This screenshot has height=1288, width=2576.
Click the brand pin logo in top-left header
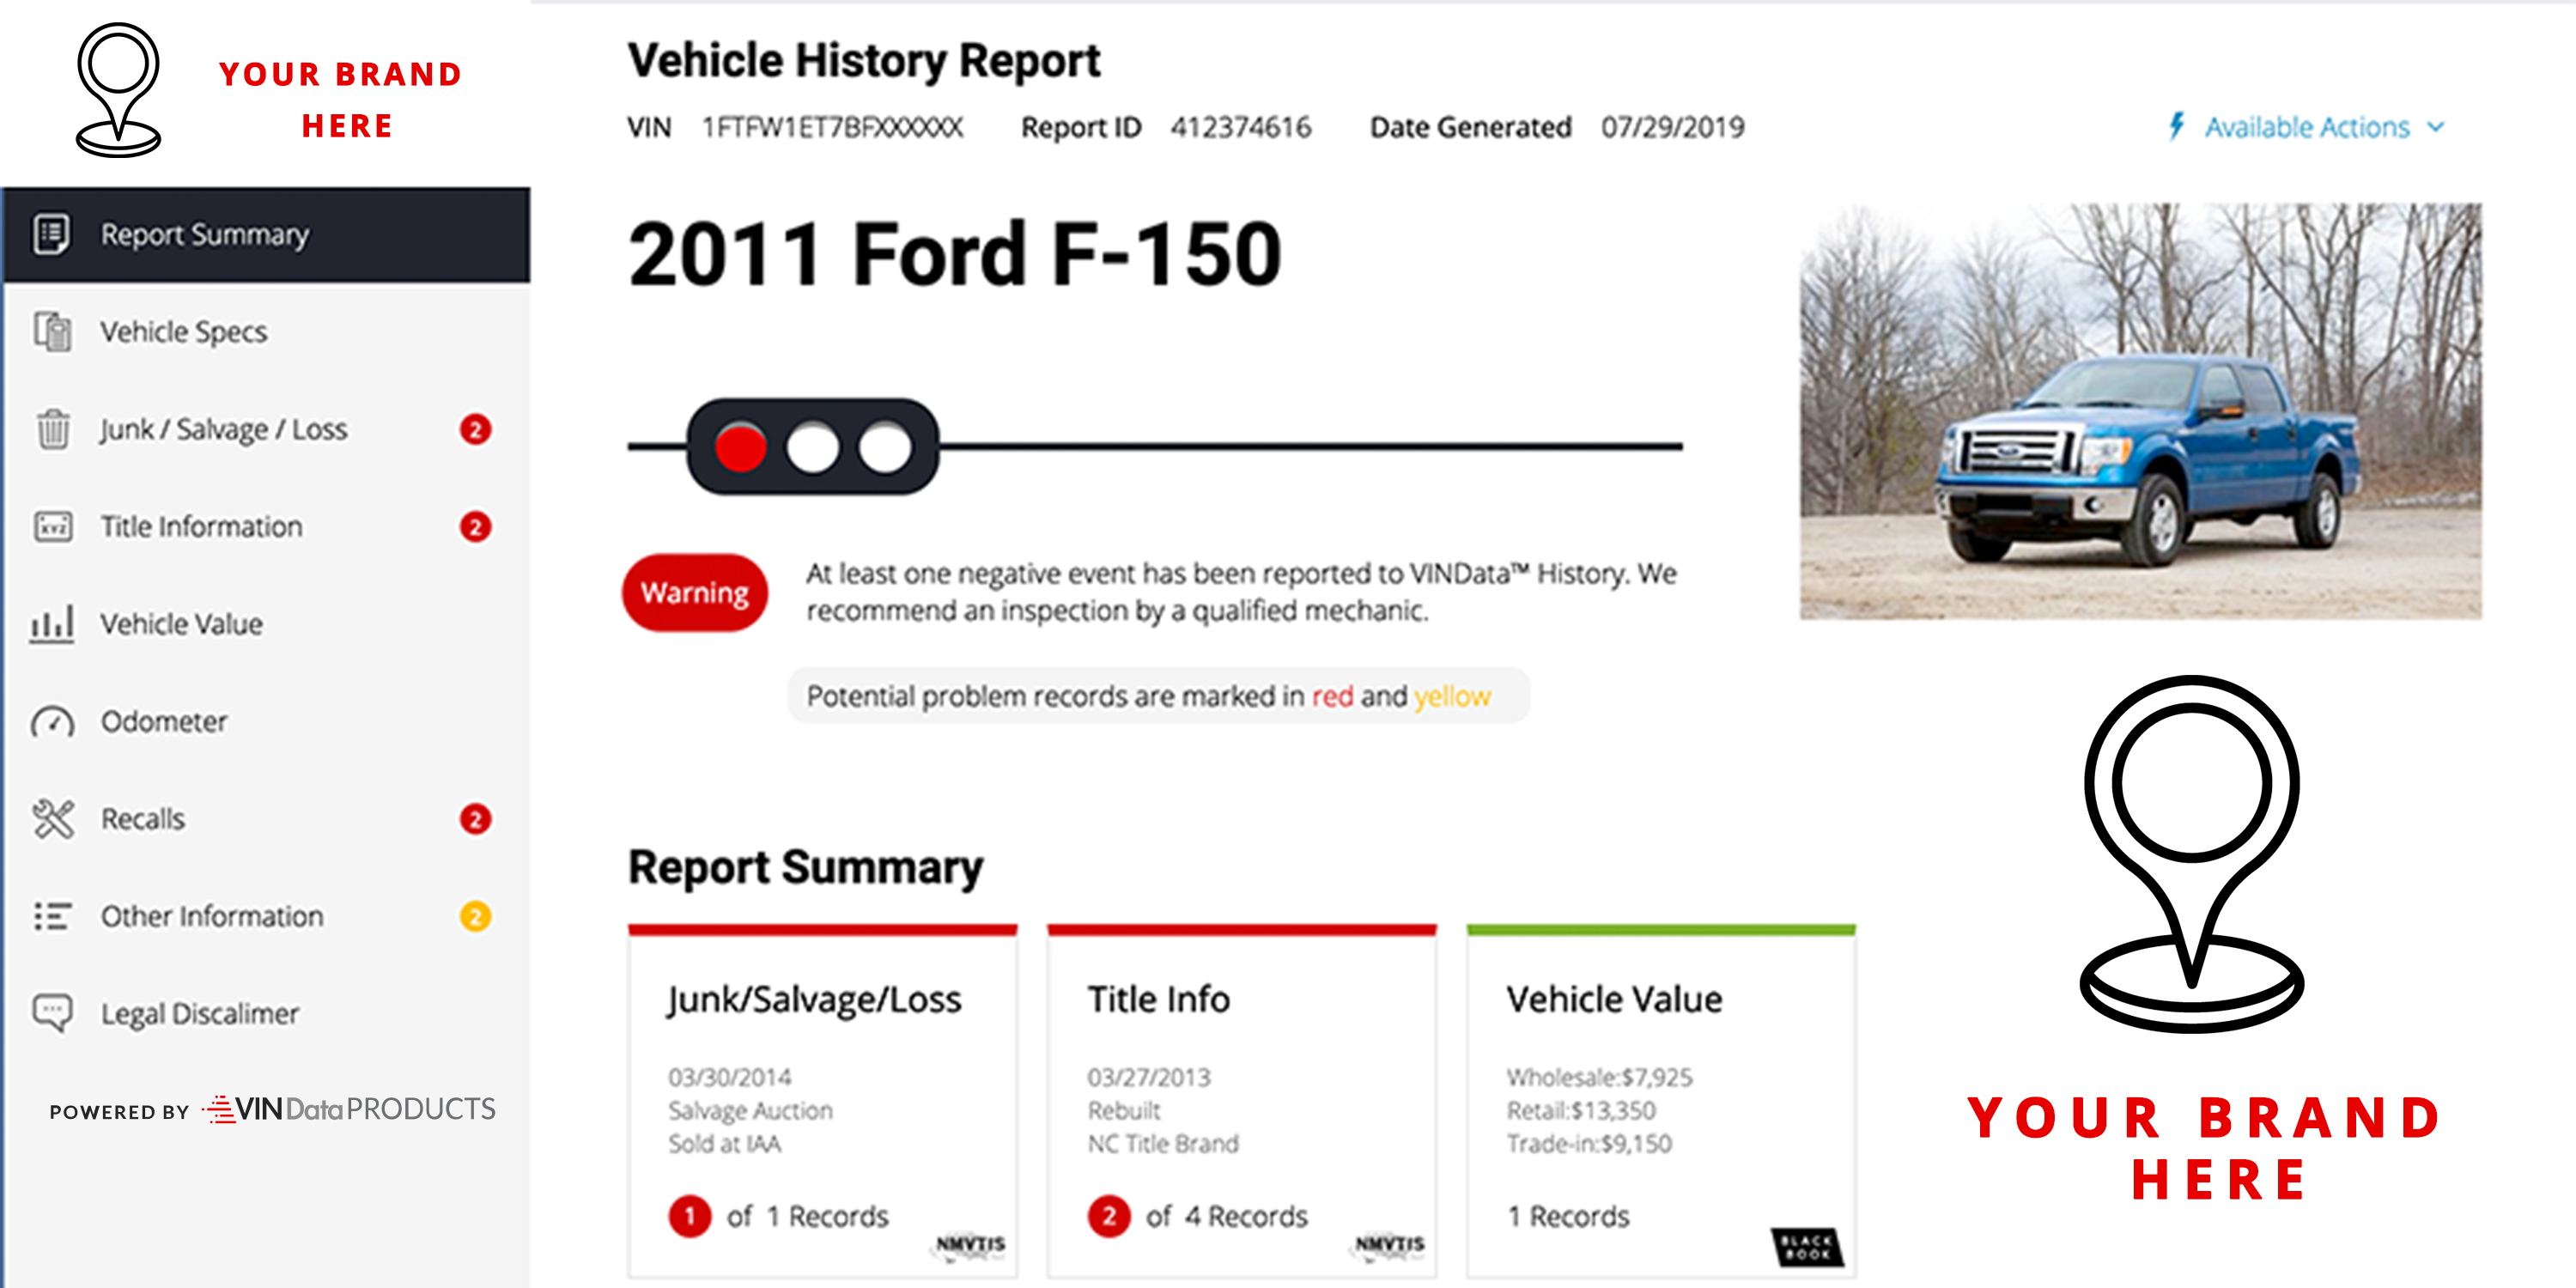[118, 90]
